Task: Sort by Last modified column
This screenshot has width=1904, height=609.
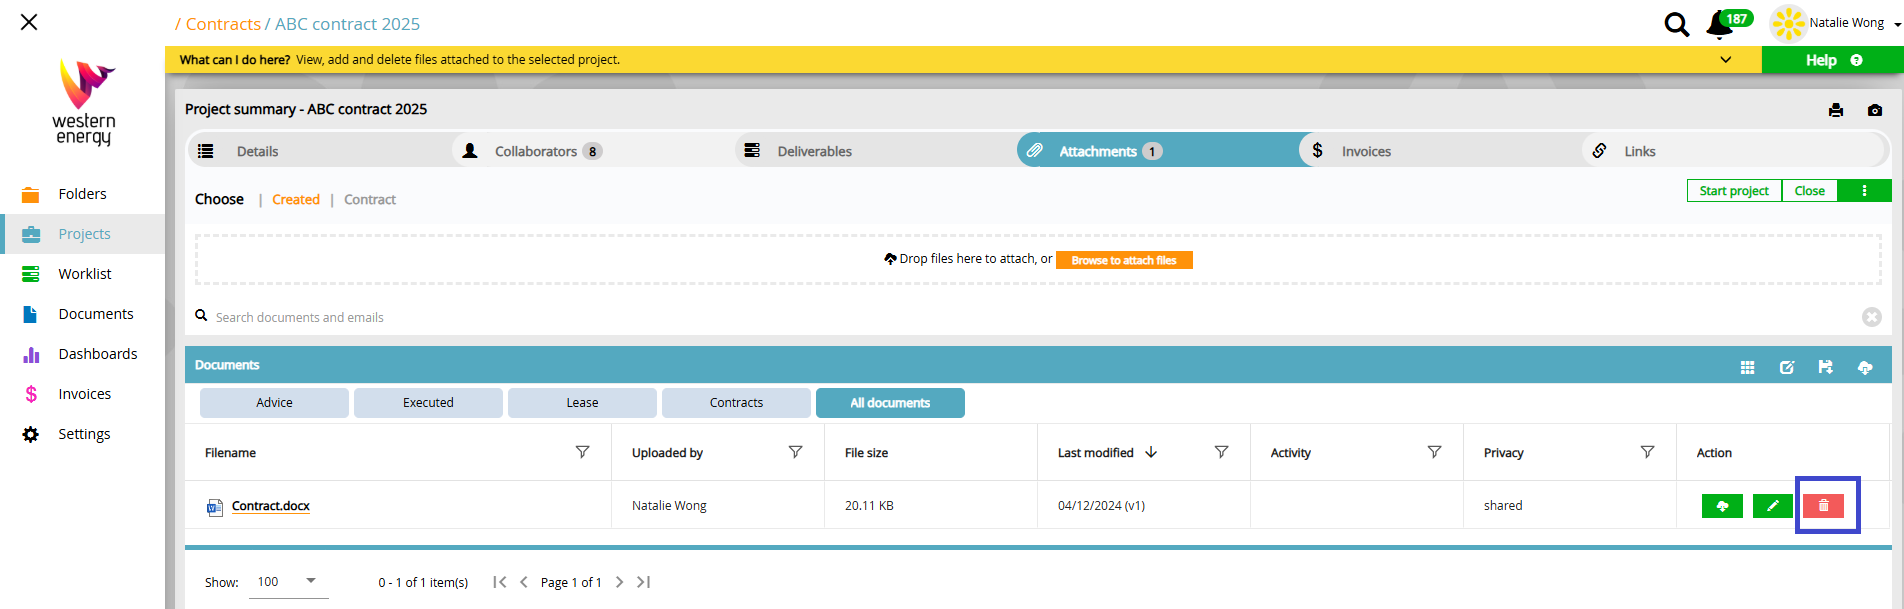Action: [1107, 453]
